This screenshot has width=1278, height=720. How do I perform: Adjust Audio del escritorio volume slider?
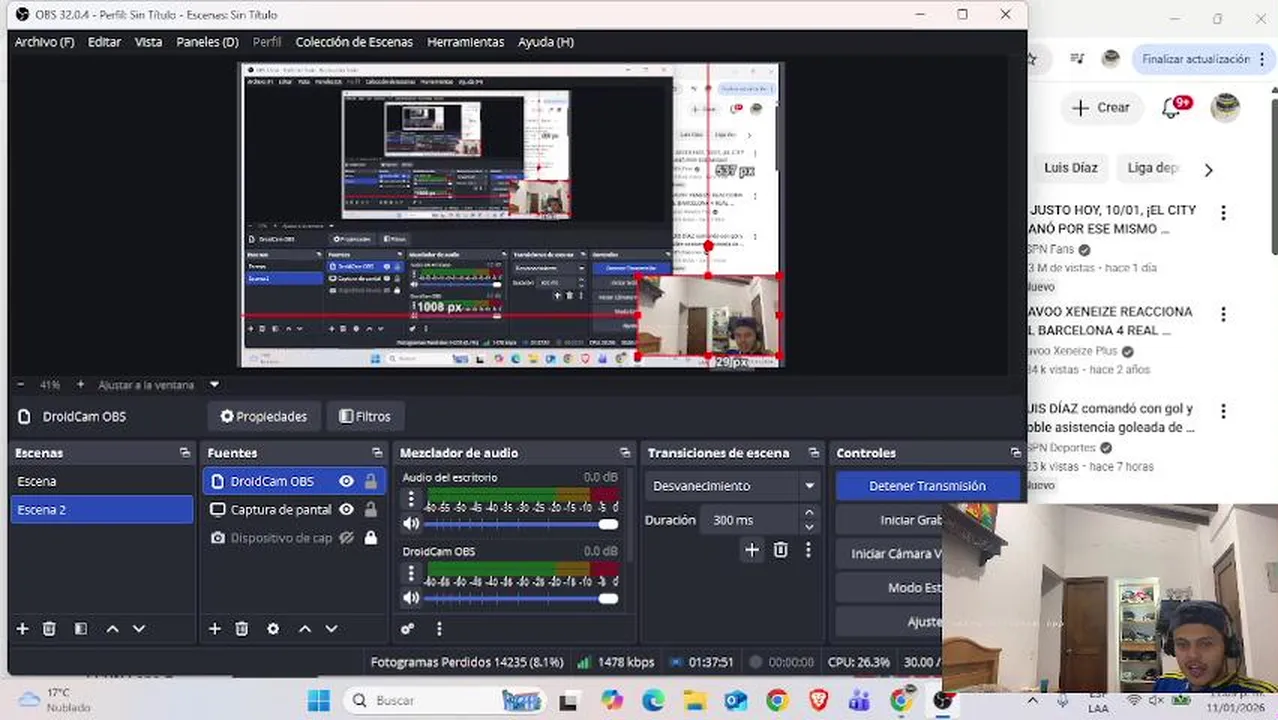click(x=521, y=524)
